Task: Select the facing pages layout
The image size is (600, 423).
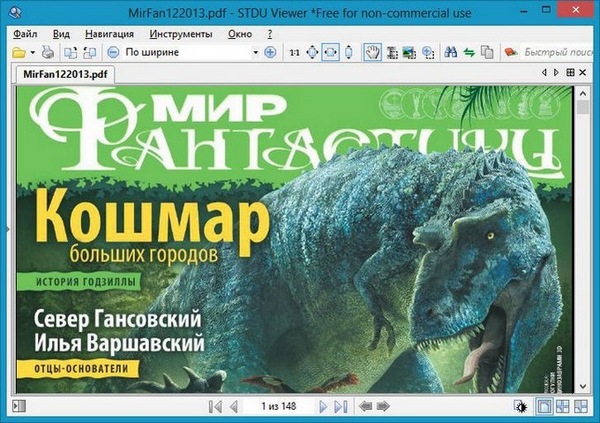Action: 562,407
